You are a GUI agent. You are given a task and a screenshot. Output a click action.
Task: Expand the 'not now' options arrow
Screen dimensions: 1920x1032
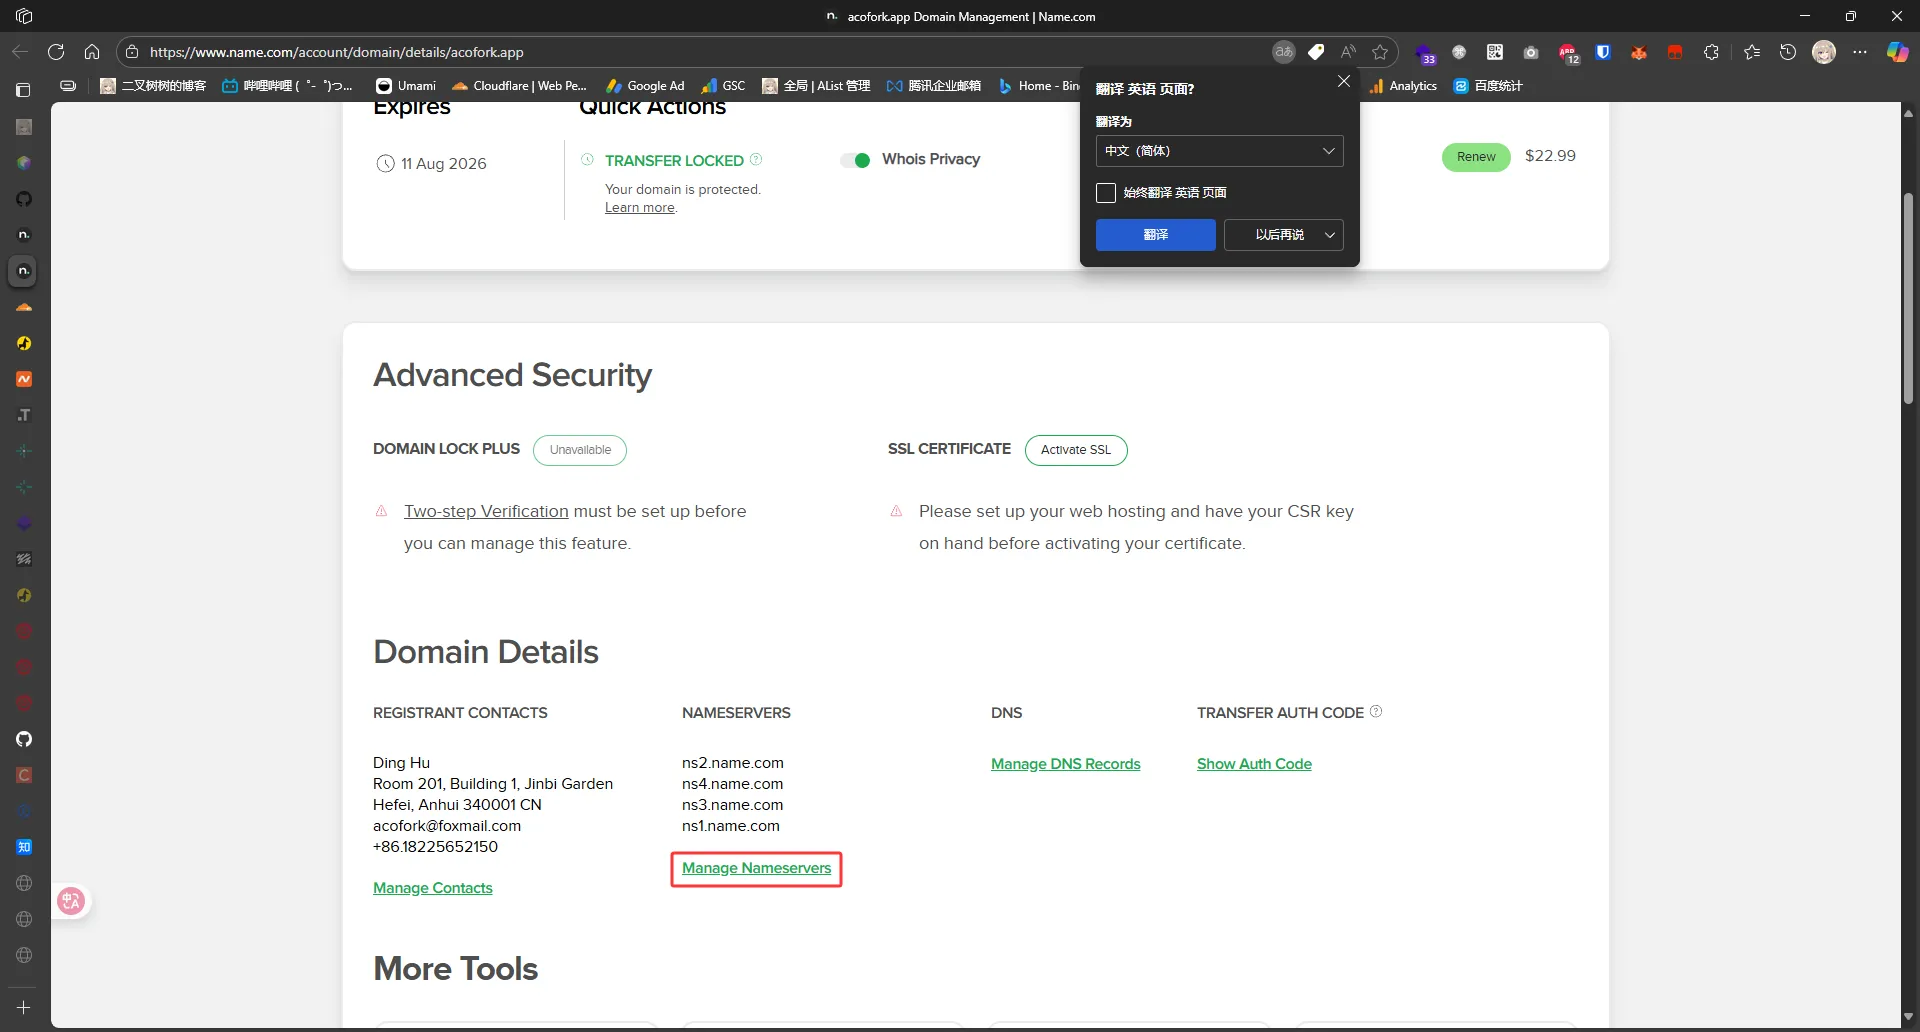click(1330, 235)
